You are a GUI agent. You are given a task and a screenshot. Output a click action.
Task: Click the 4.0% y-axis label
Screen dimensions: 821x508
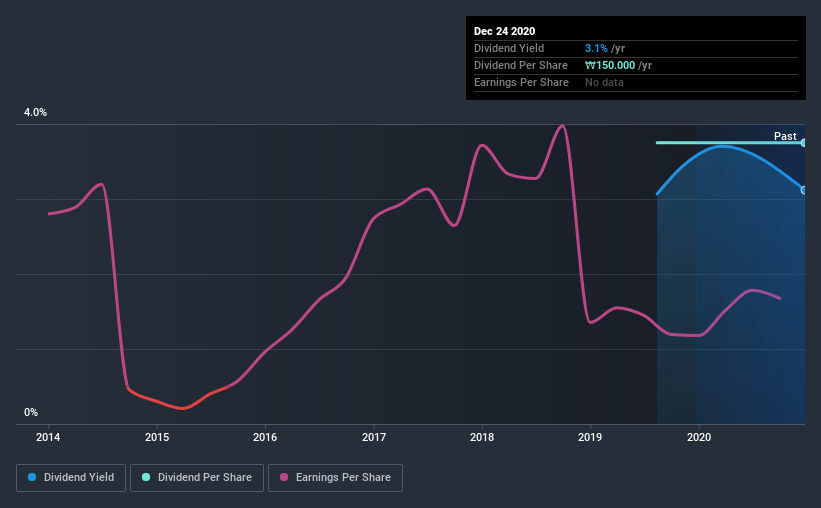coord(35,113)
